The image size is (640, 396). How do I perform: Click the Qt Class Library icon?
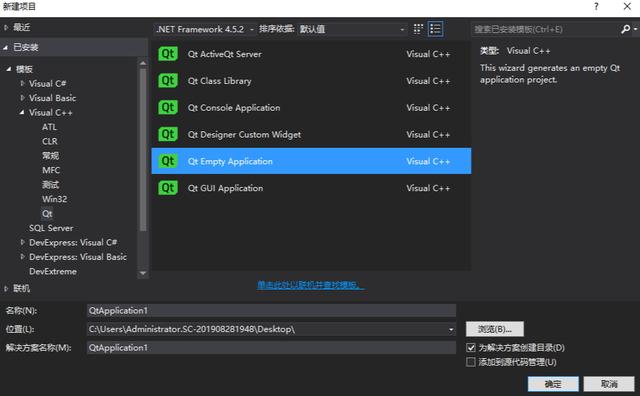tap(168, 80)
